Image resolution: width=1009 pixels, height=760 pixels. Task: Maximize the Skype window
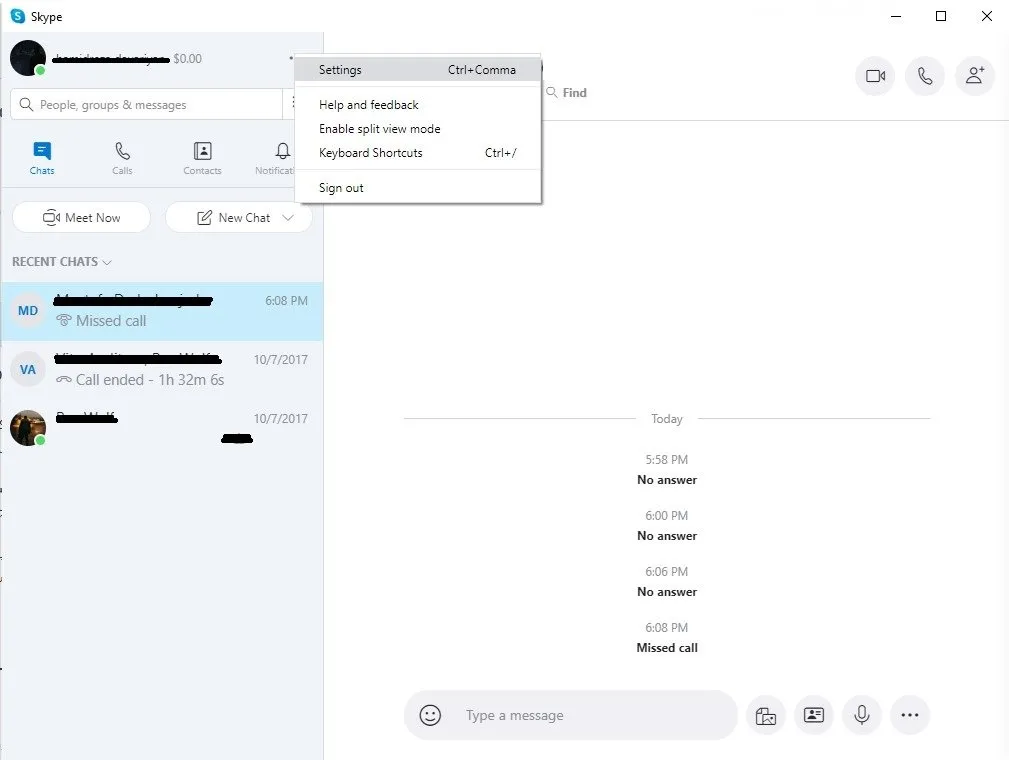[941, 16]
